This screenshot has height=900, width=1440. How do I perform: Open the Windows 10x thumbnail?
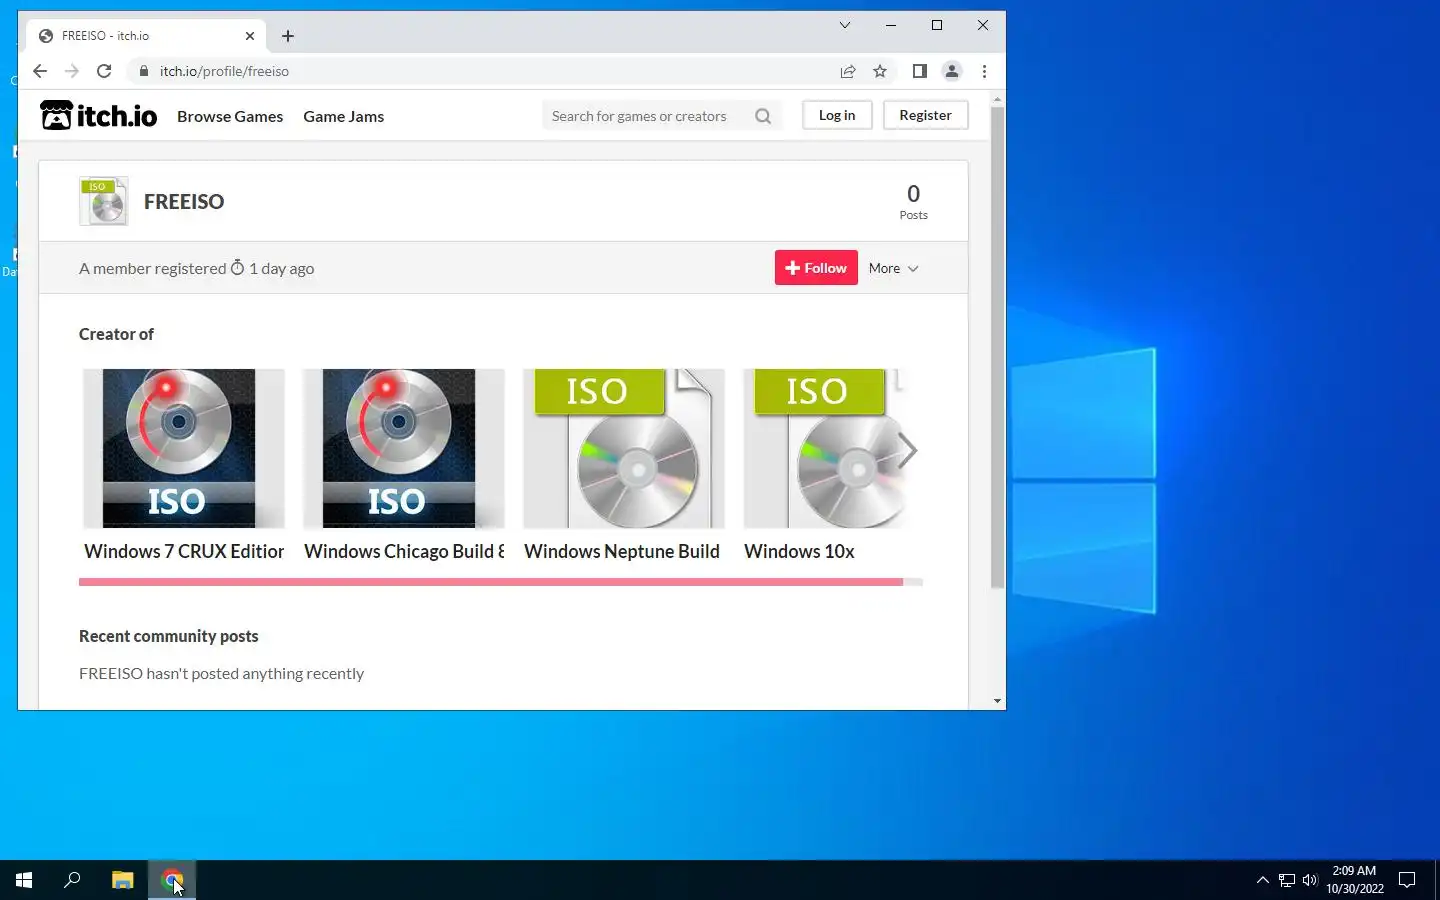coord(824,448)
